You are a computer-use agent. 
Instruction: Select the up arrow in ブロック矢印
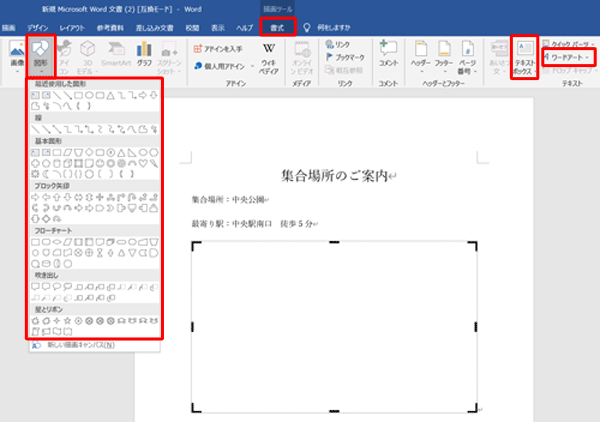click(57, 197)
